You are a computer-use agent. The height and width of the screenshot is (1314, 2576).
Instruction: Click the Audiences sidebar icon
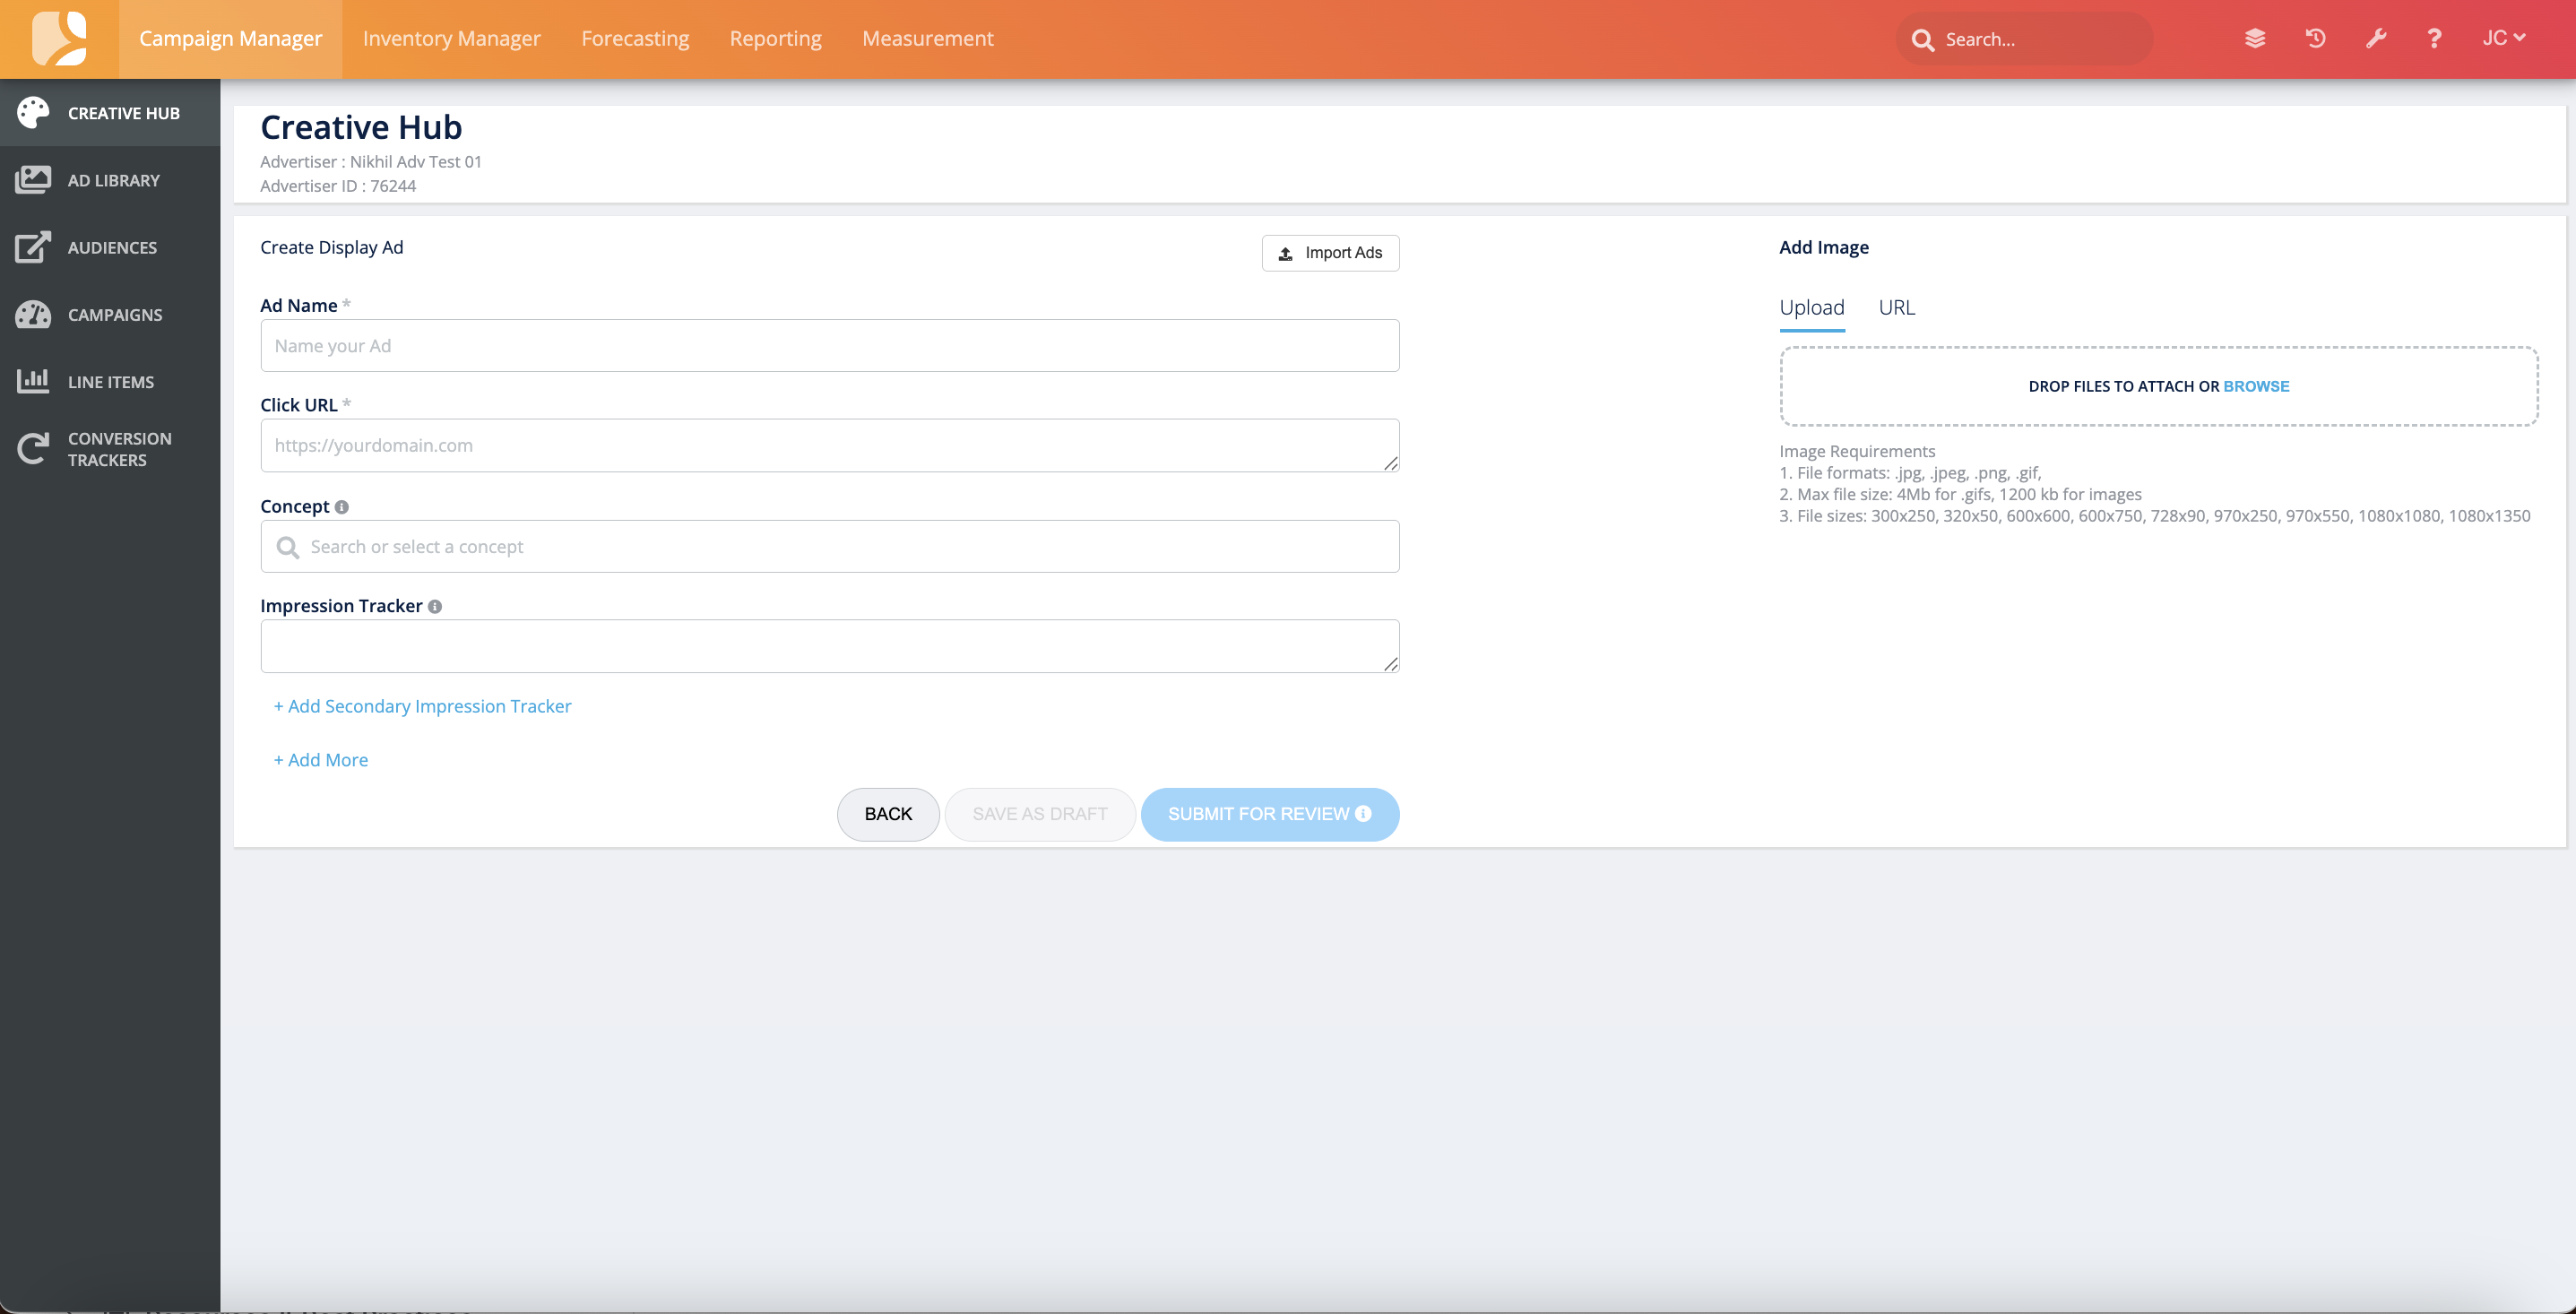pos(33,247)
